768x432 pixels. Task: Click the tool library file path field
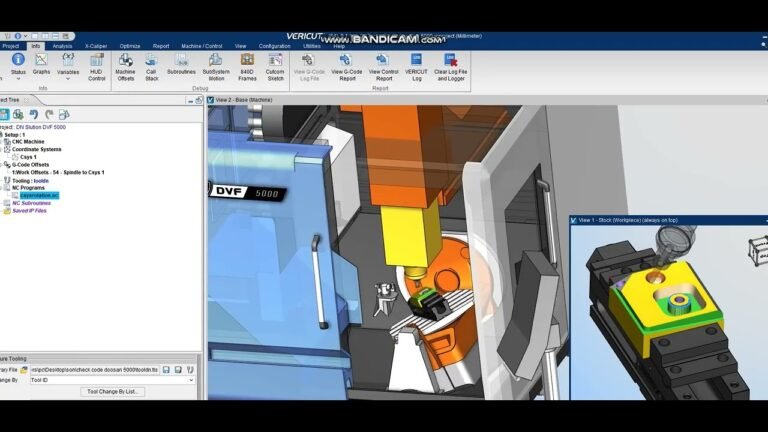[92, 369]
